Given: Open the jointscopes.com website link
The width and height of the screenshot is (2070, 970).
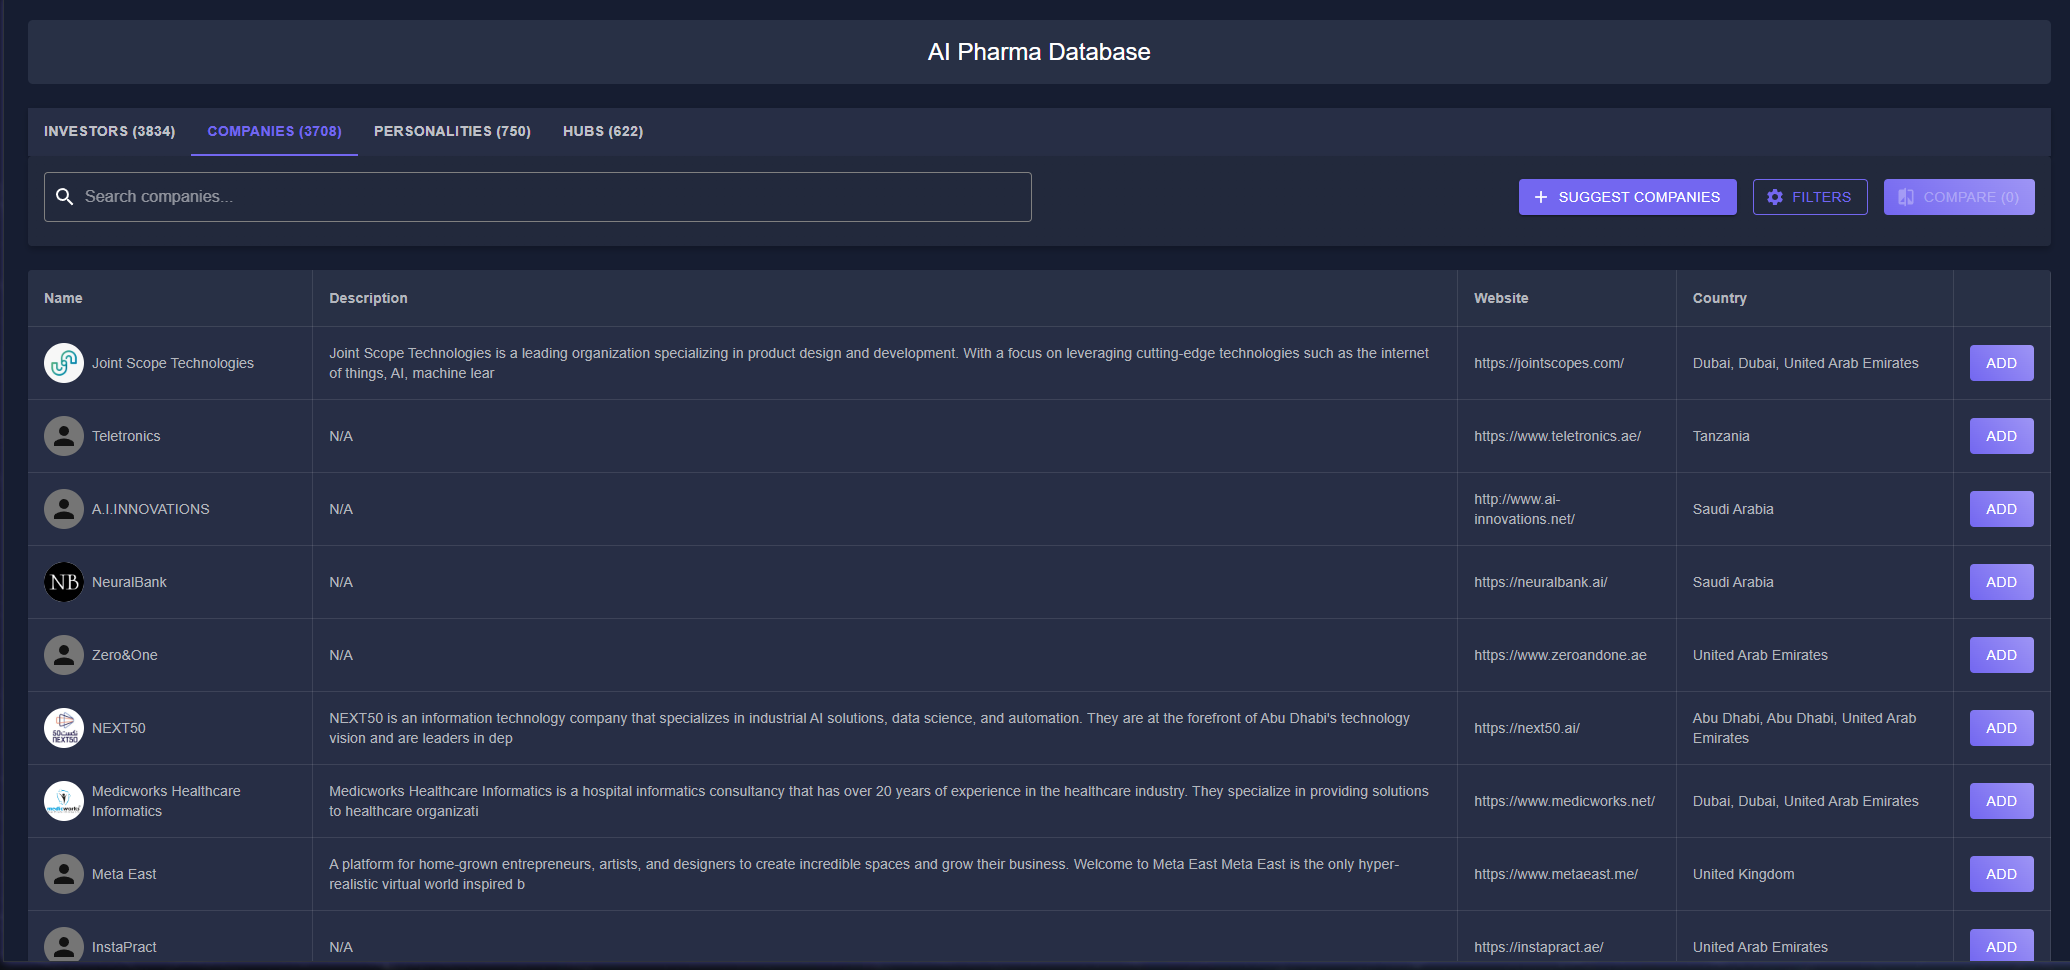Looking at the screenshot, I should click(x=1548, y=363).
